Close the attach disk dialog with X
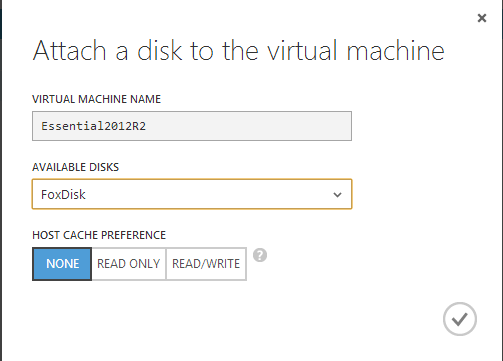This screenshot has width=503, height=361. (482, 18)
